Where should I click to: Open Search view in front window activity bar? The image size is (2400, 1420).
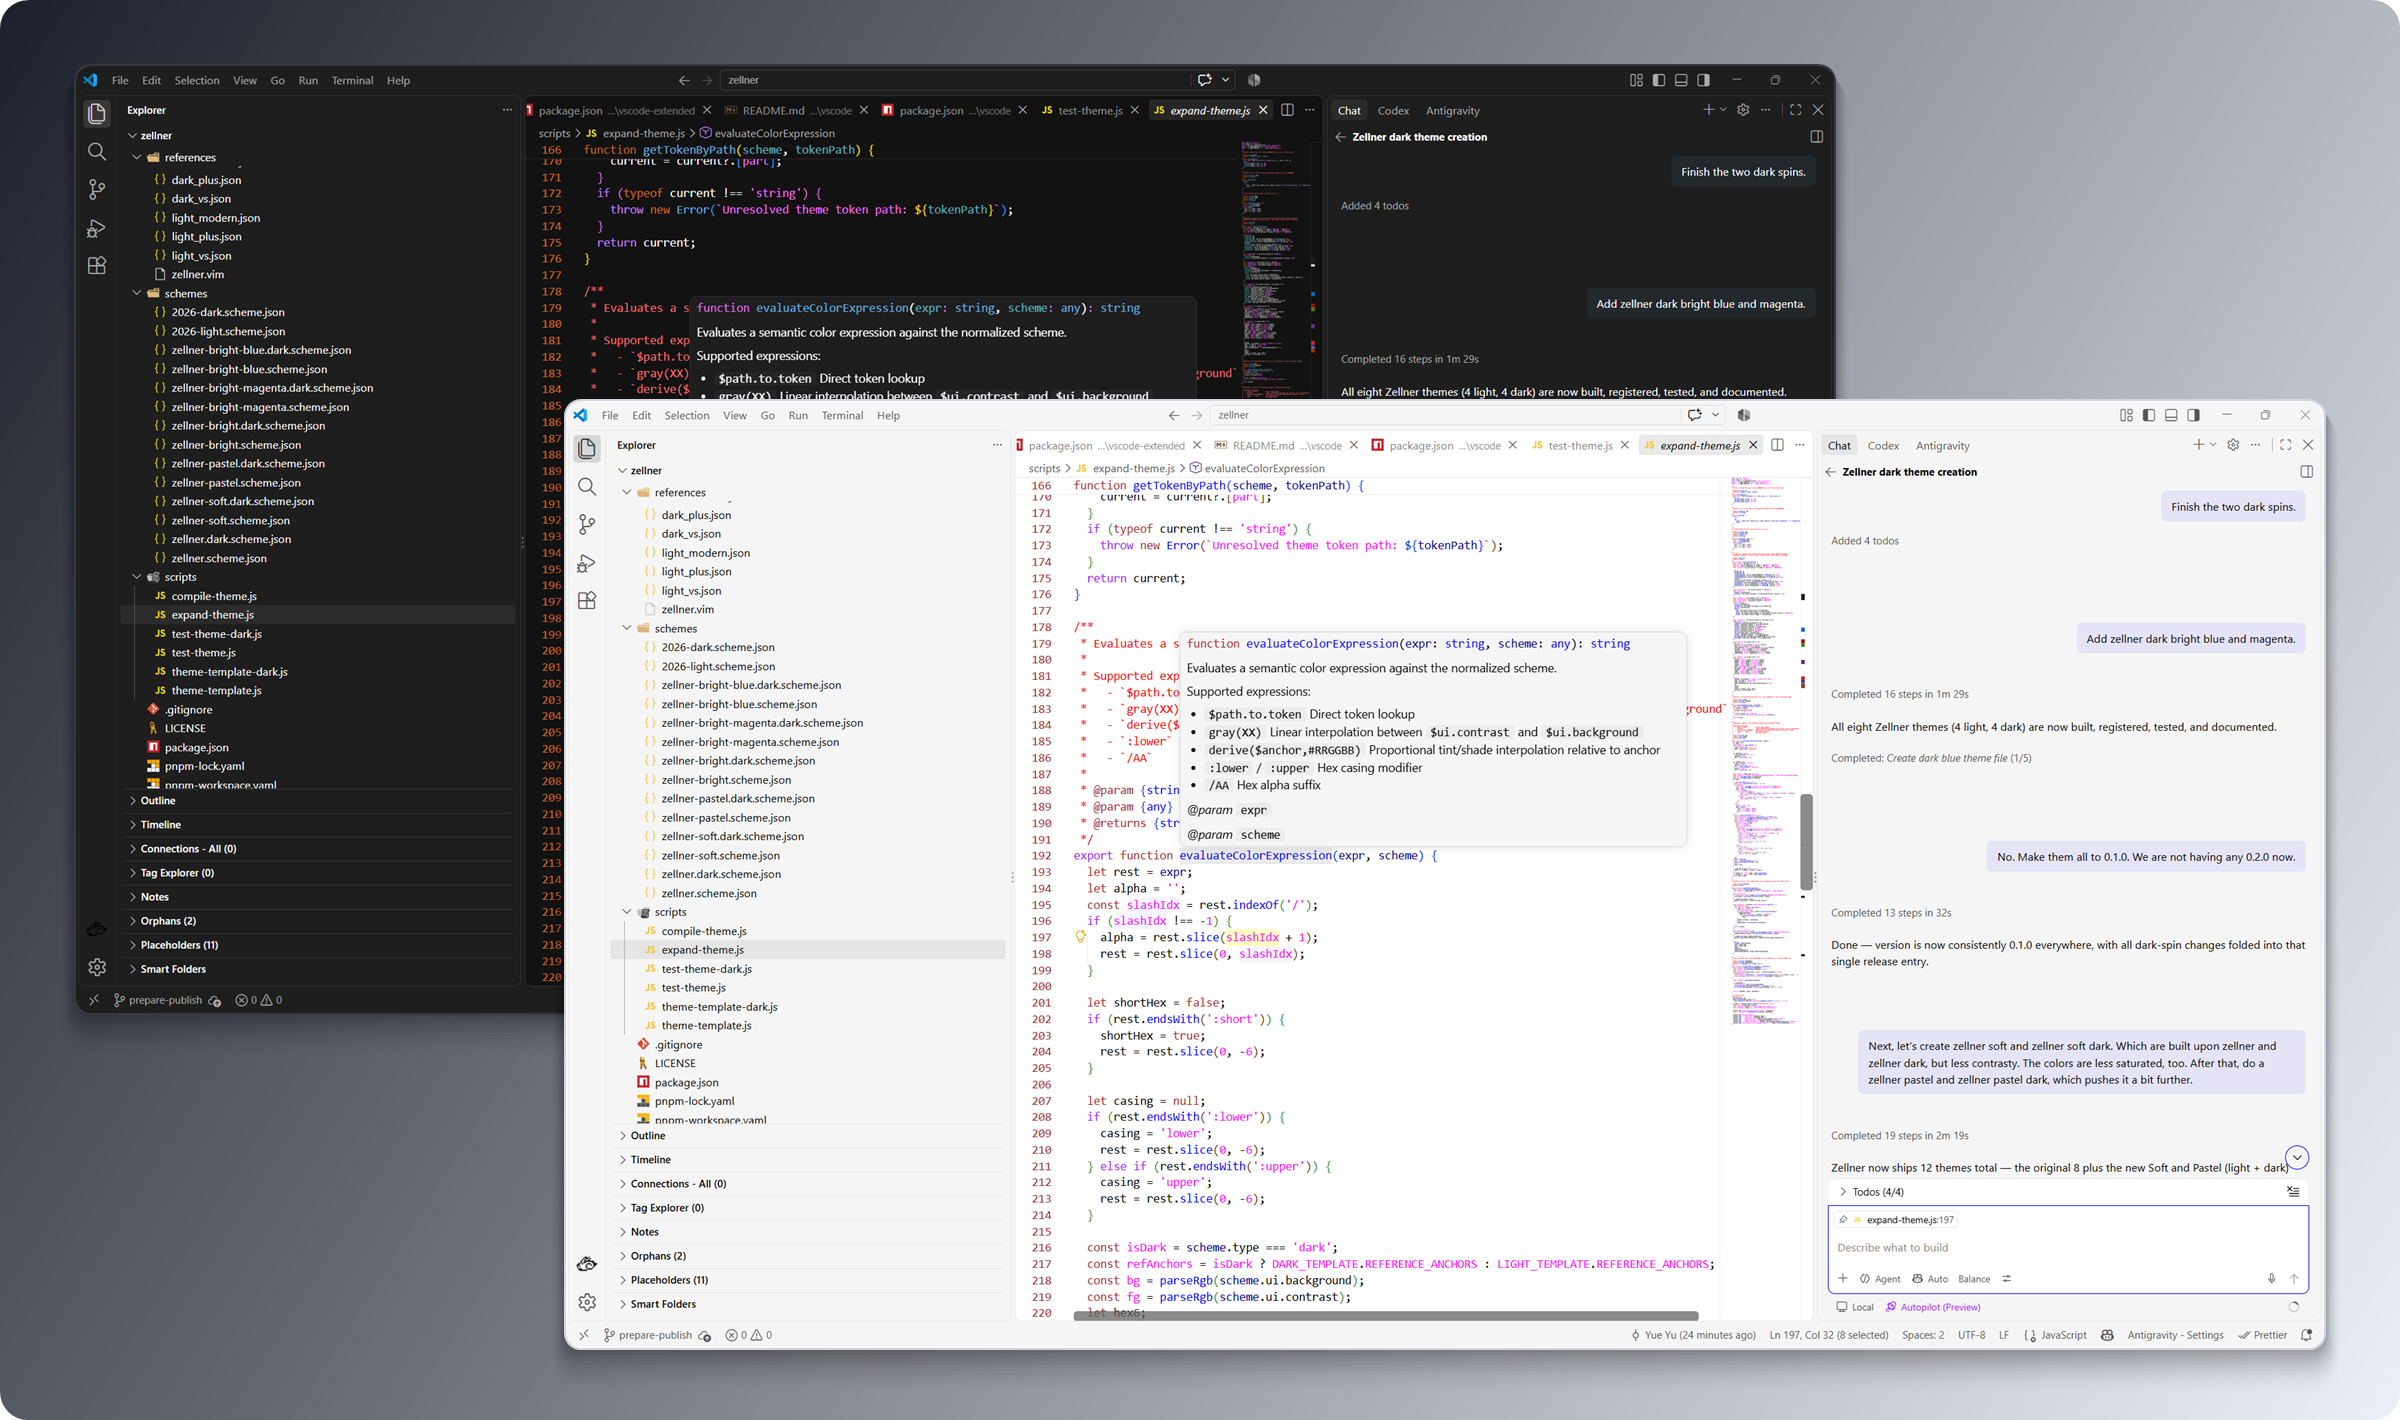point(587,487)
